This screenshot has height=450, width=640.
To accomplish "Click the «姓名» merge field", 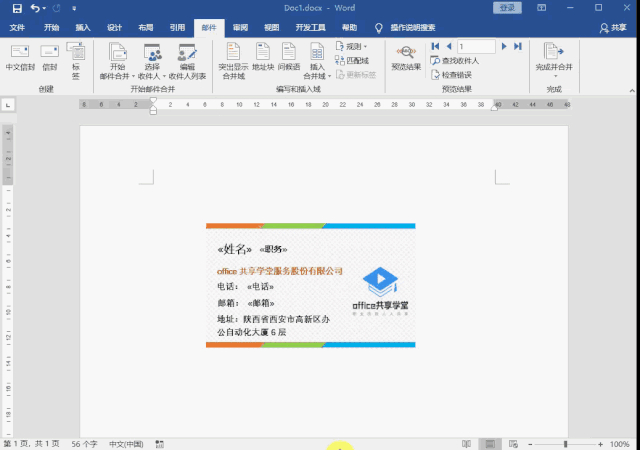I will [x=235, y=249].
